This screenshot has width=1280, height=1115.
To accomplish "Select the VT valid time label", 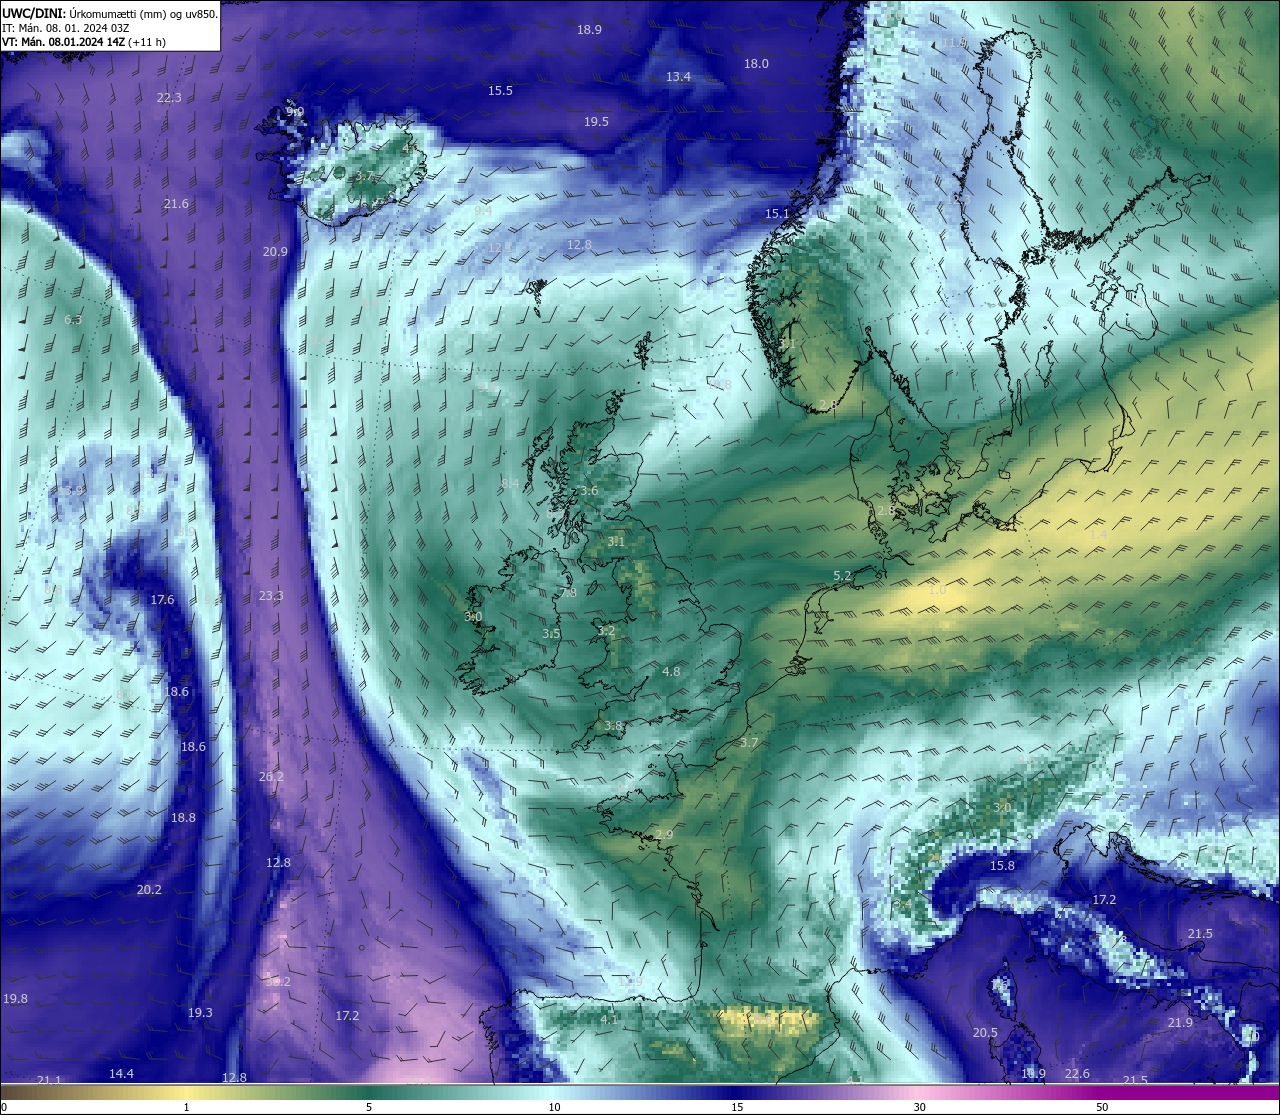I will coord(84,42).
